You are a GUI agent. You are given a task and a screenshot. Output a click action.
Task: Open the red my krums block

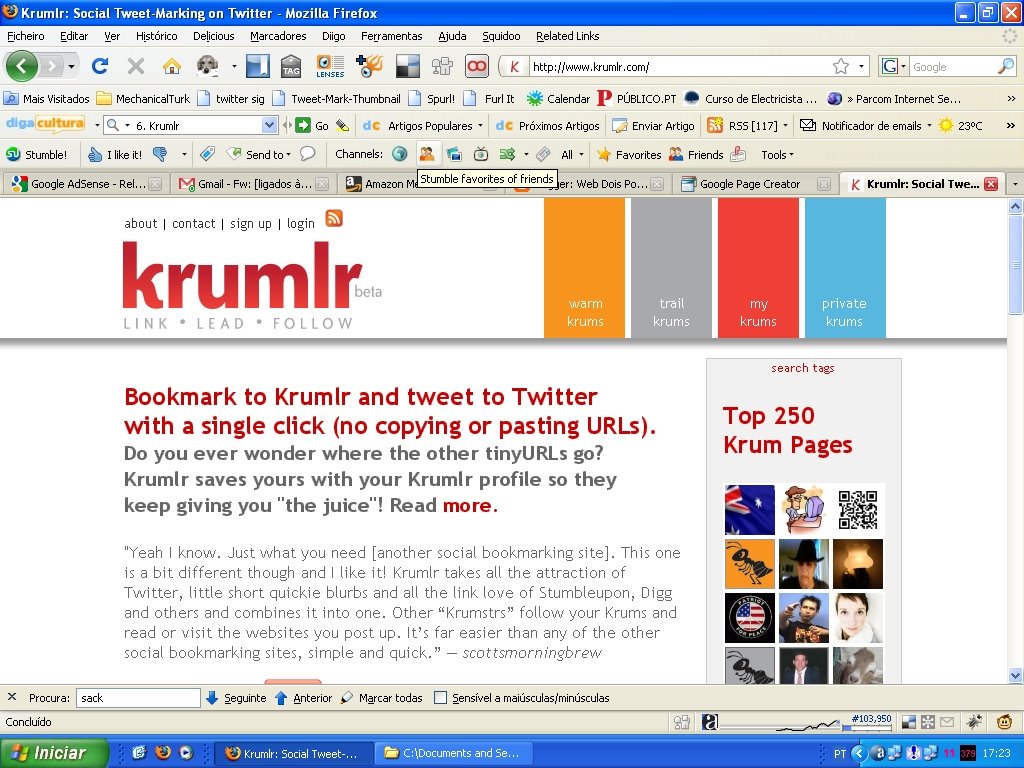coord(758,268)
